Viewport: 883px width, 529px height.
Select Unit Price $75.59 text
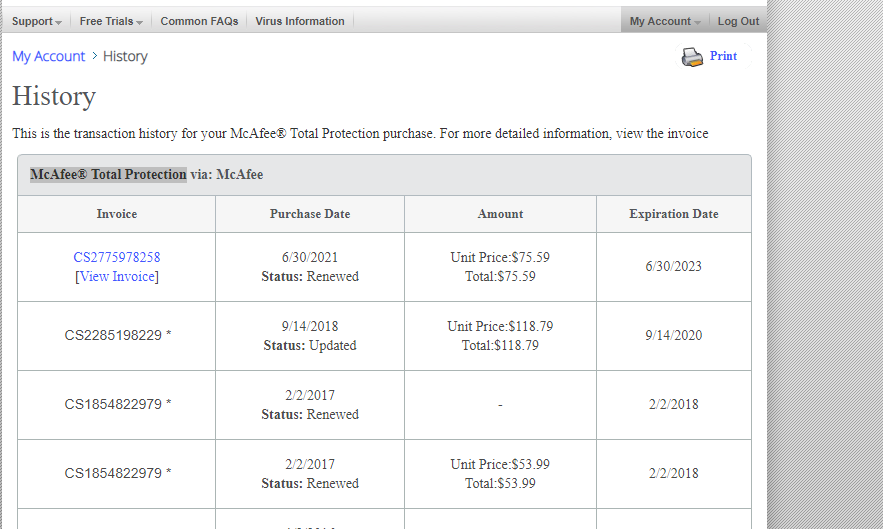pos(500,257)
